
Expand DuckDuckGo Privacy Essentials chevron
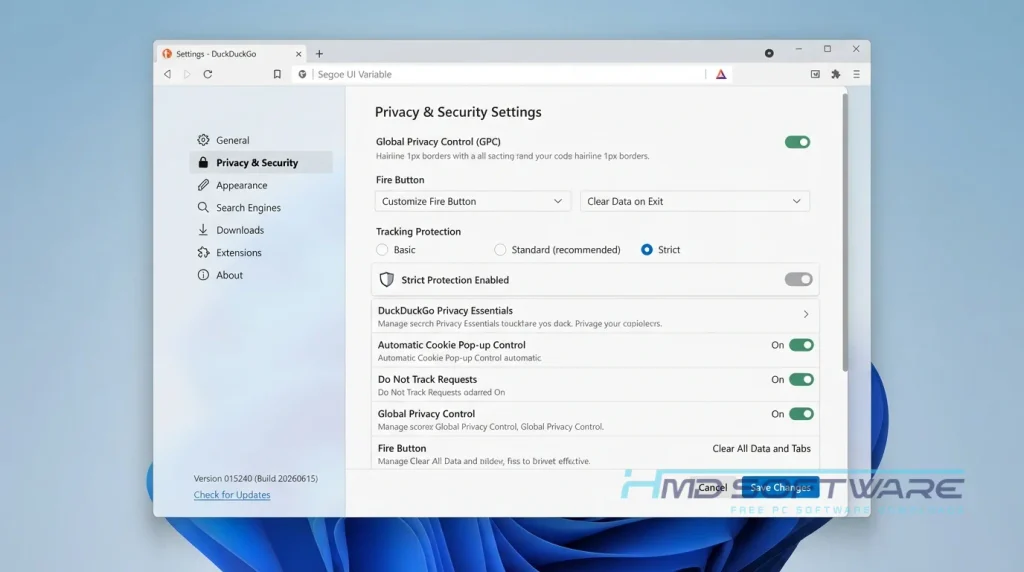(x=806, y=314)
